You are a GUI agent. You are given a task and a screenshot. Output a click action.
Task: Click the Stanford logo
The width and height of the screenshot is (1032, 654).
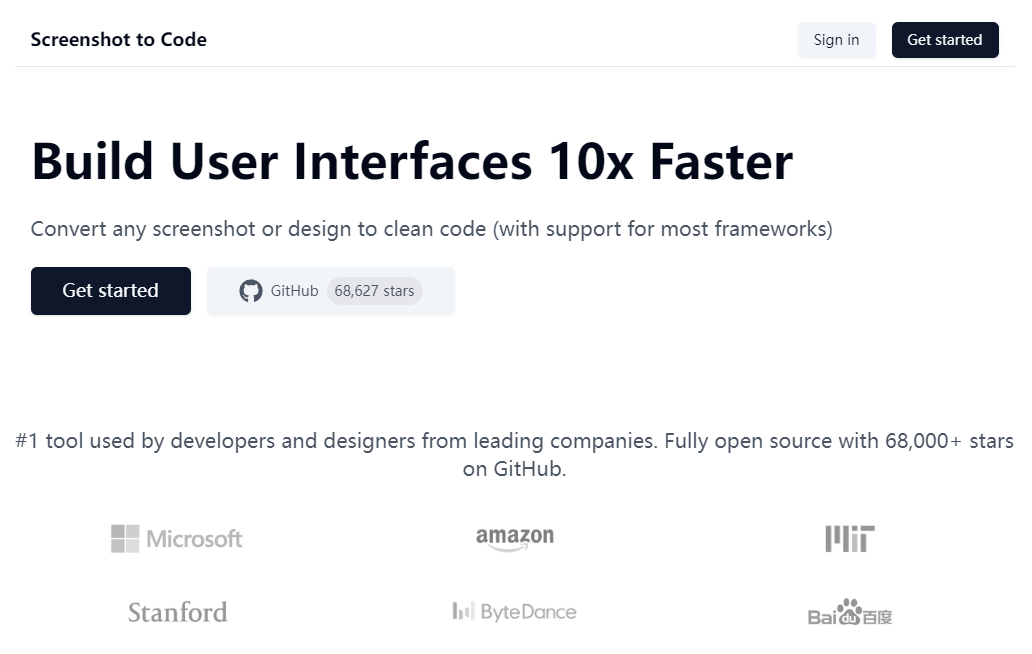coord(178,612)
